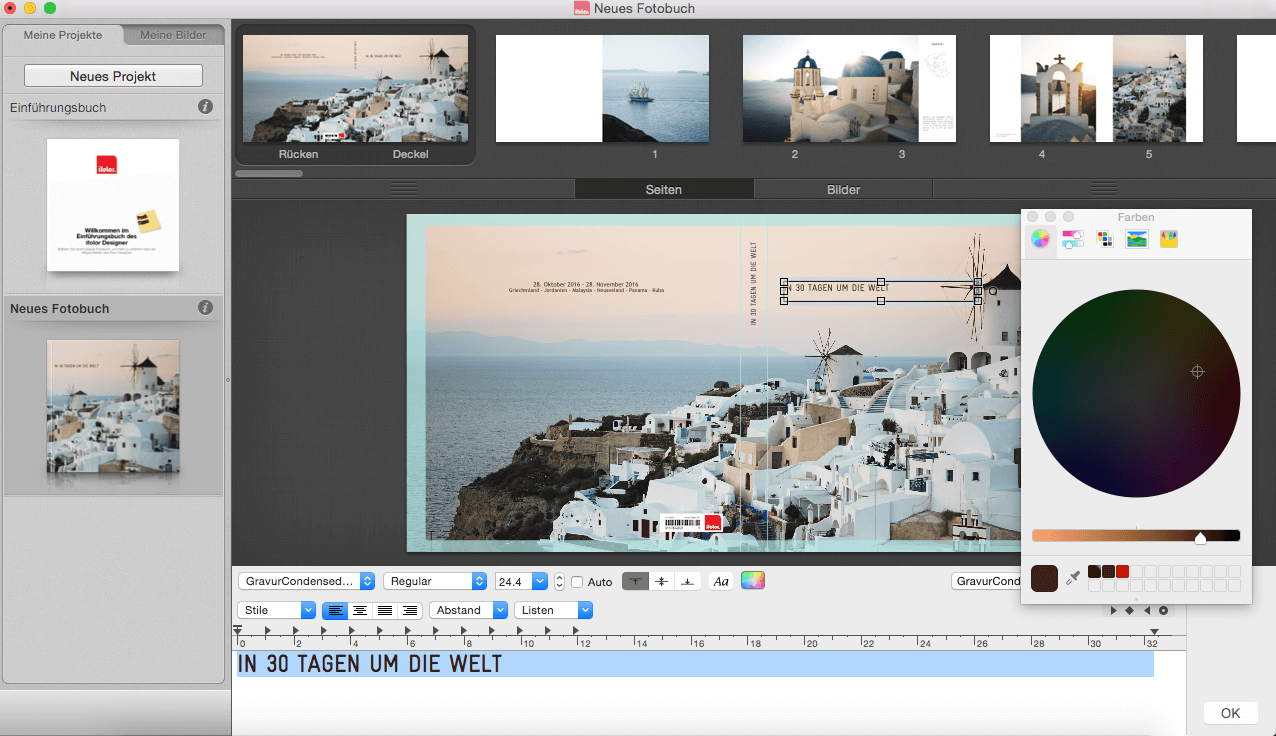The height and width of the screenshot is (736, 1276).
Task: Show info for Einführungsbuch project
Action: [205, 107]
